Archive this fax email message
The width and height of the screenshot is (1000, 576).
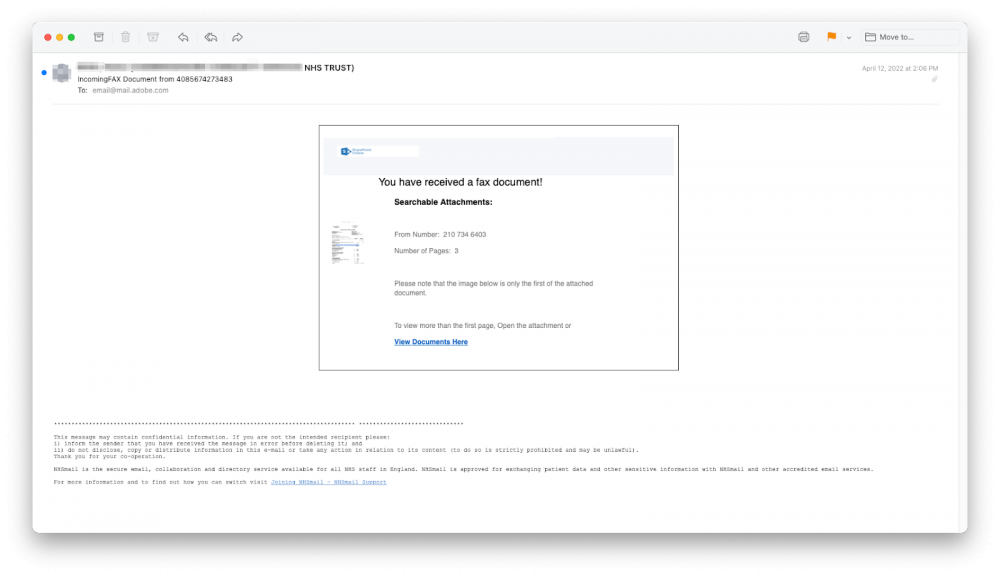(x=98, y=37)
